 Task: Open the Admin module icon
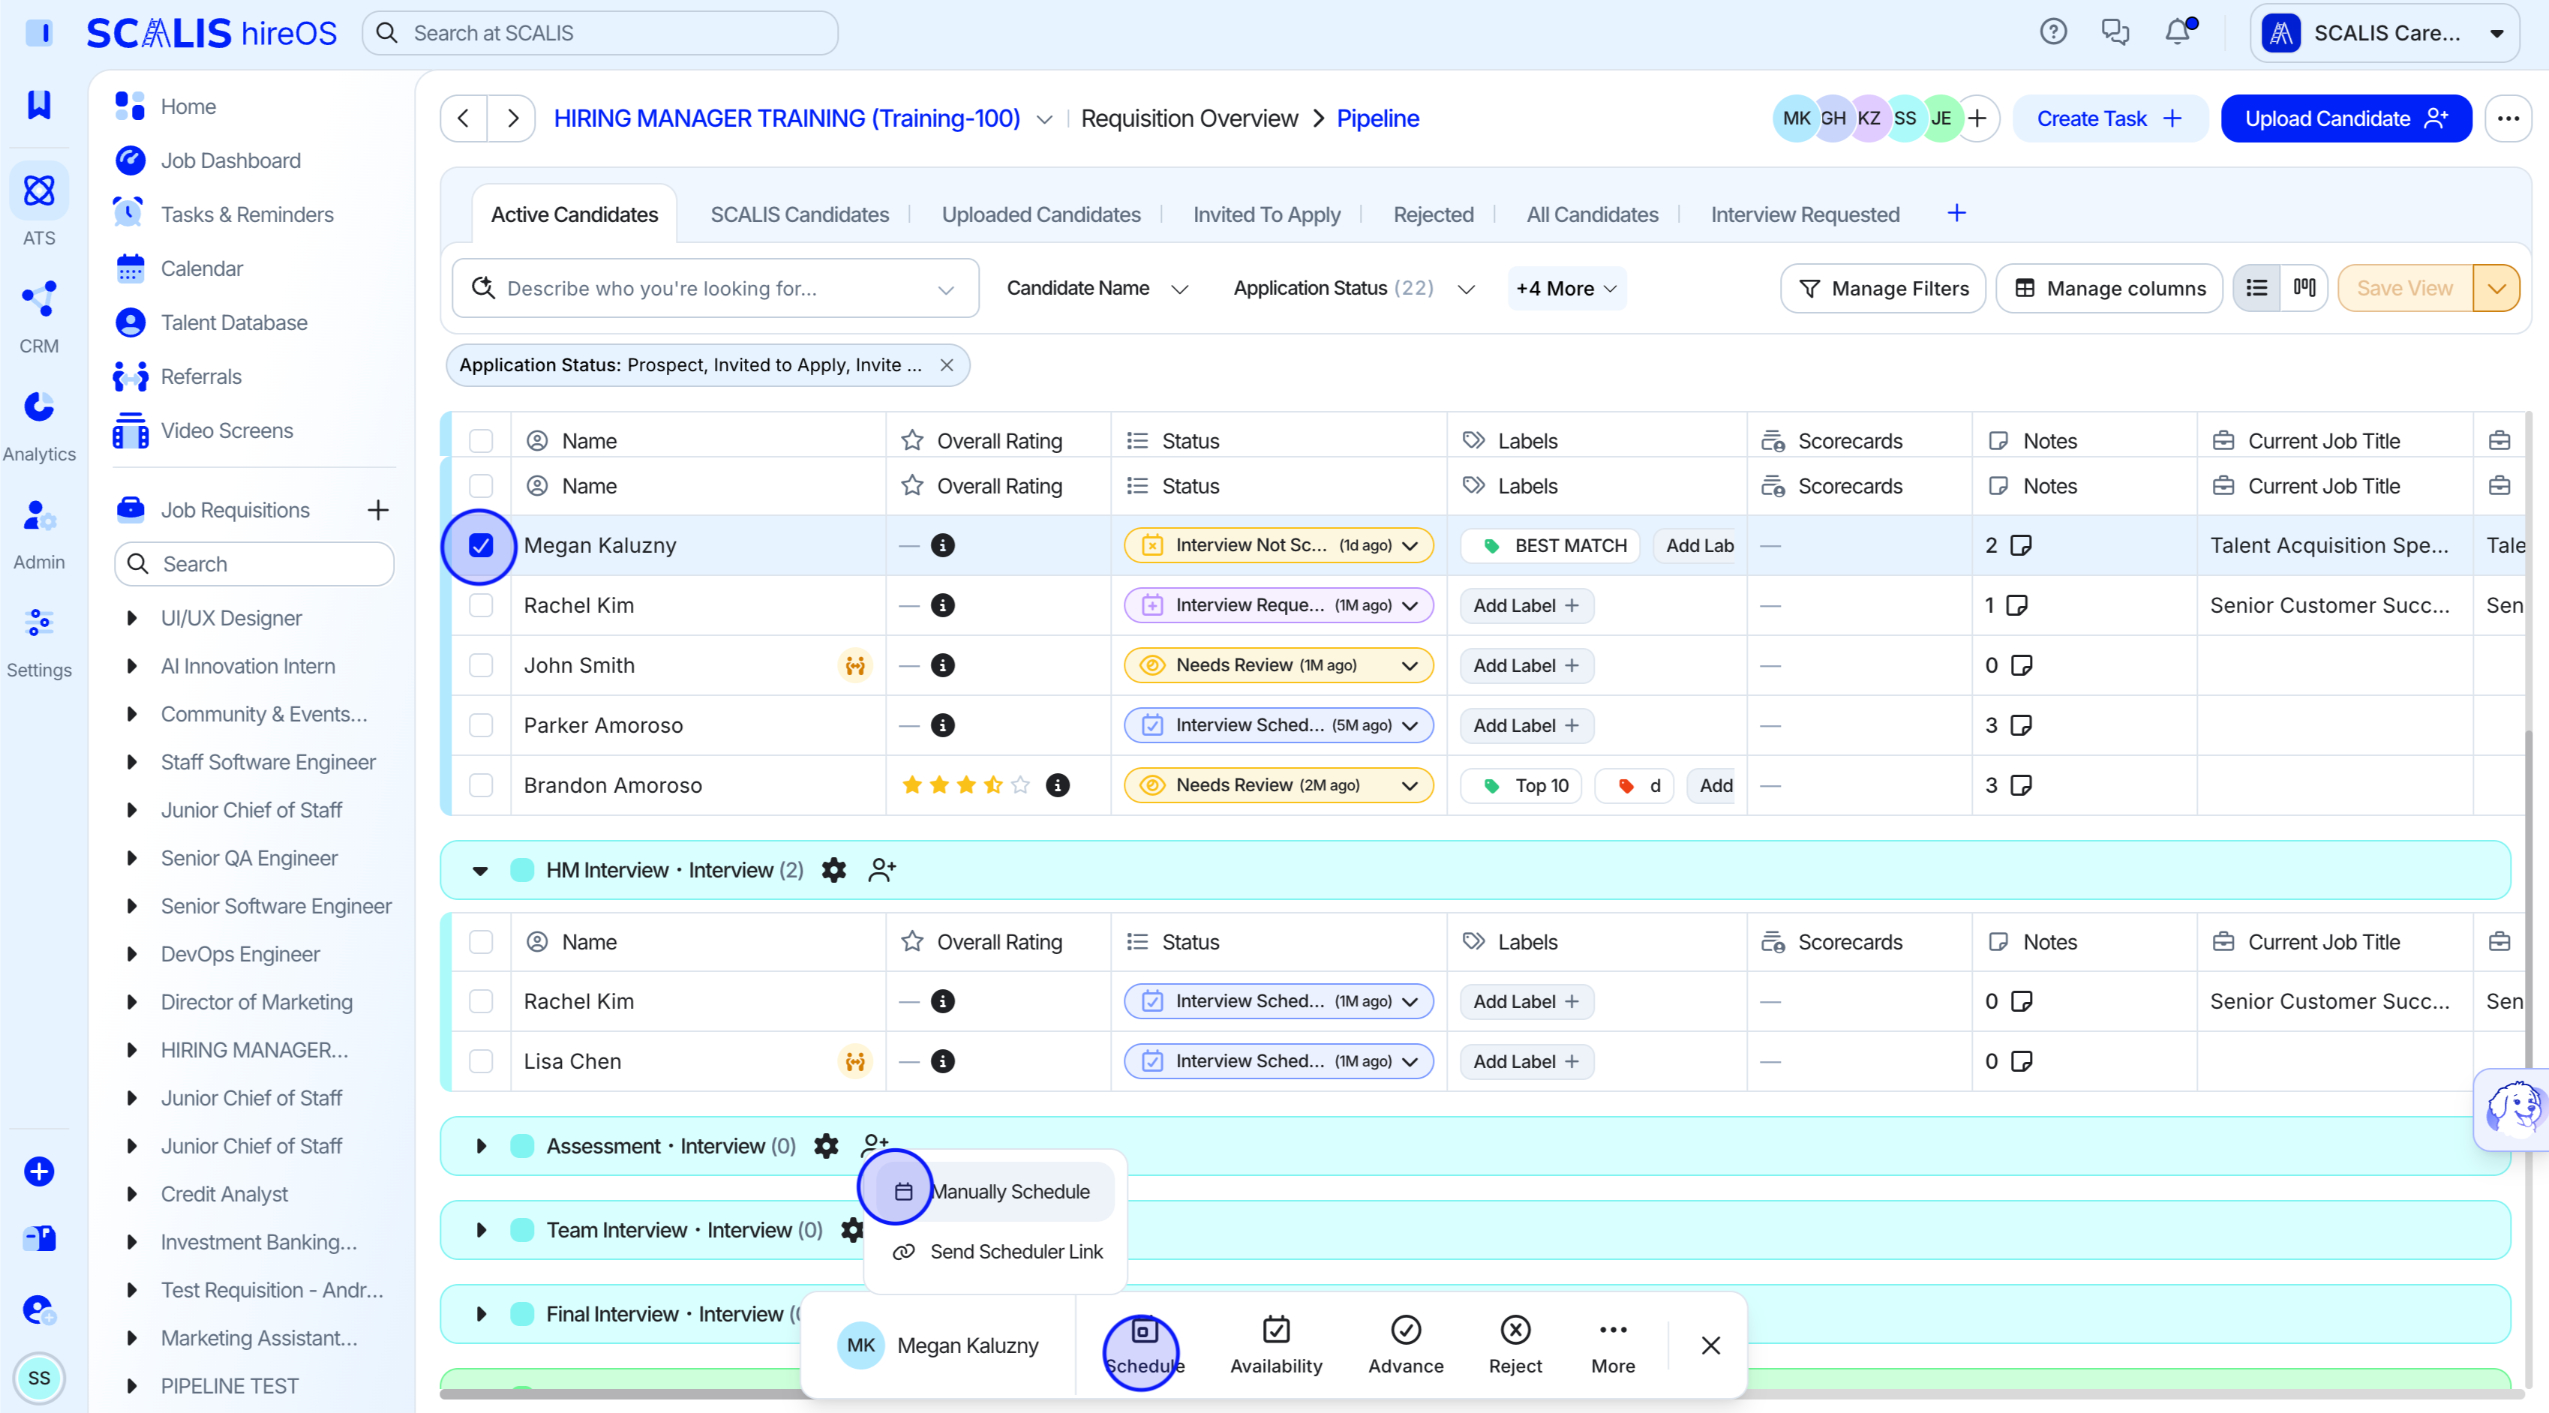pos(39,515)
